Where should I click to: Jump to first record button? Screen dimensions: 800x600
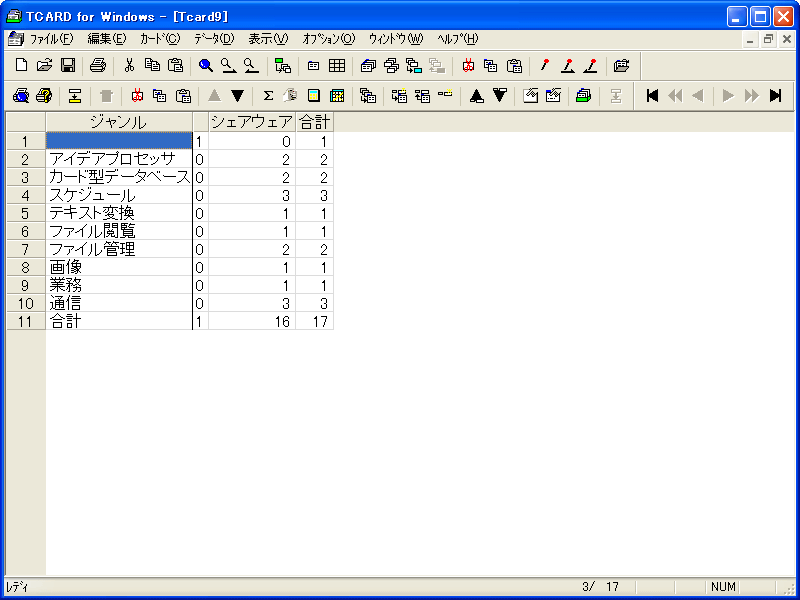(x=652, y=96)
